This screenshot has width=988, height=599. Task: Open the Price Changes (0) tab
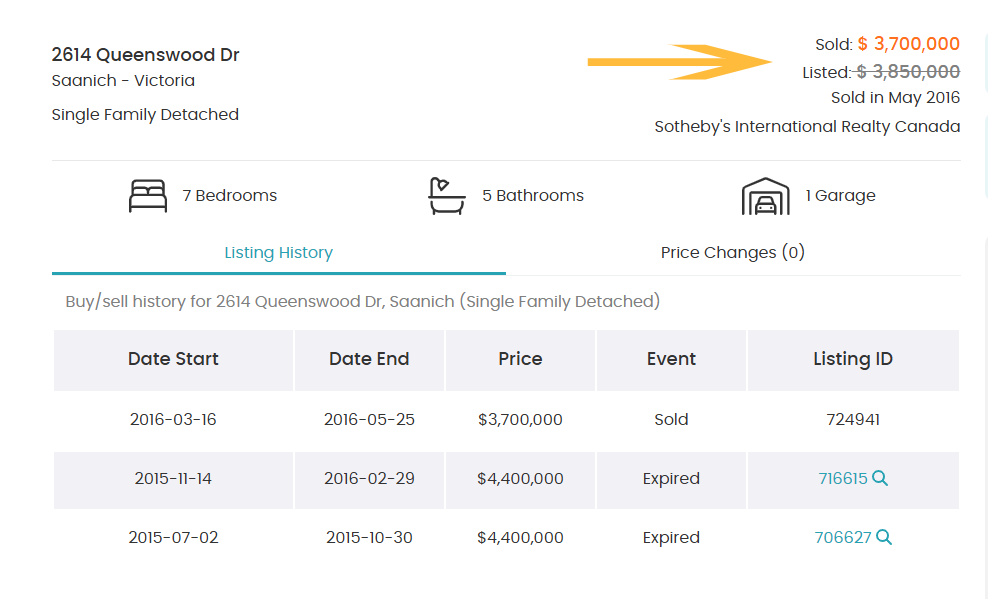(x=732, y=252)
